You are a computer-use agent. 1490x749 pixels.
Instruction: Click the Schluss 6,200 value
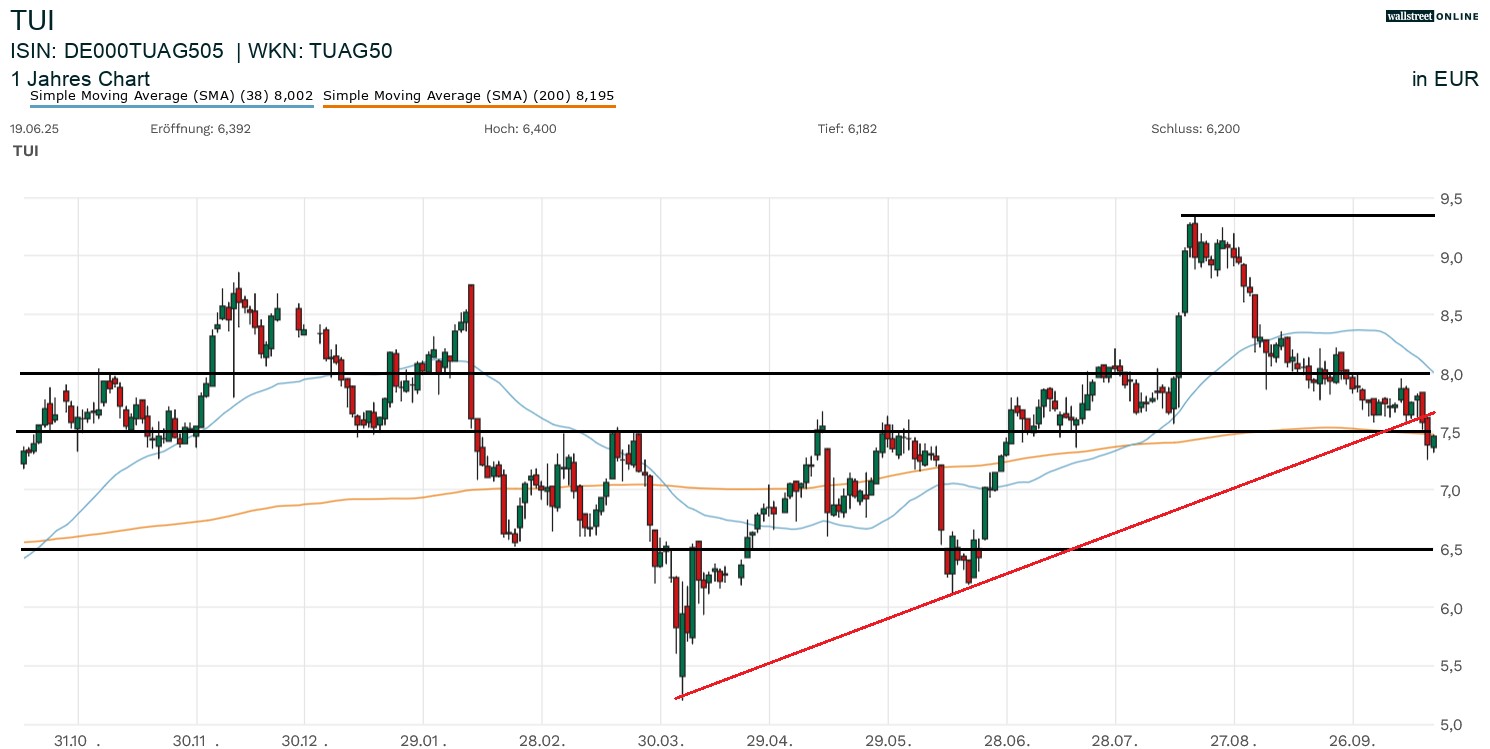click(1195, 129)
